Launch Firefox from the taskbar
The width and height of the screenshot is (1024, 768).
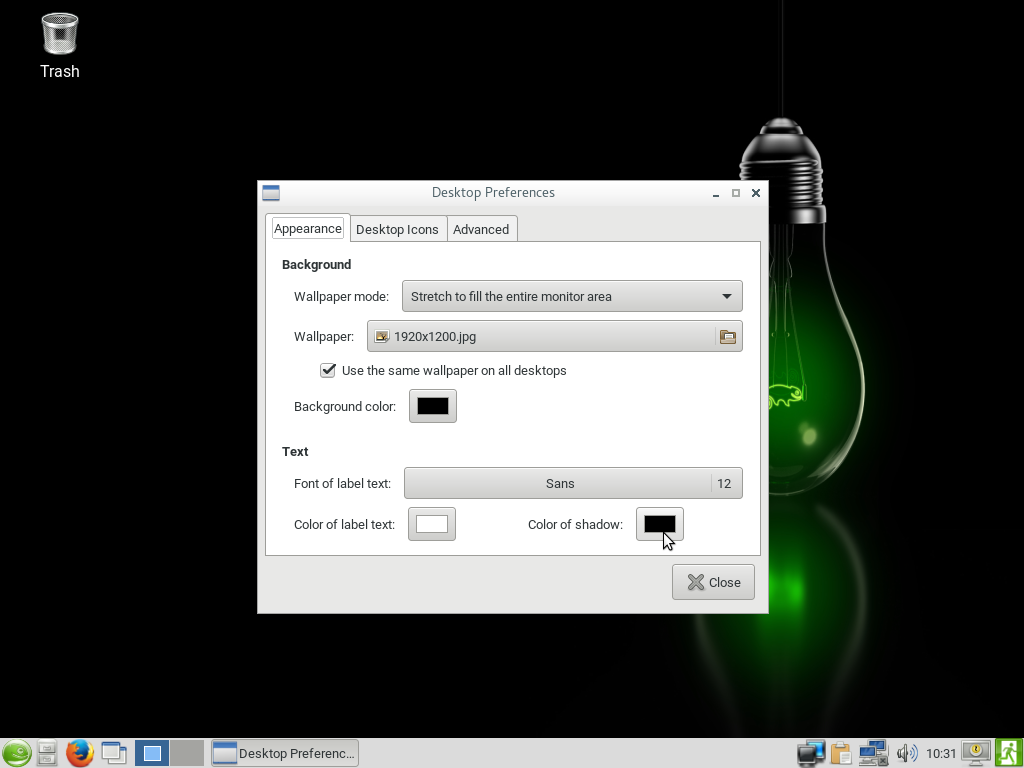[x=80, y=753]
